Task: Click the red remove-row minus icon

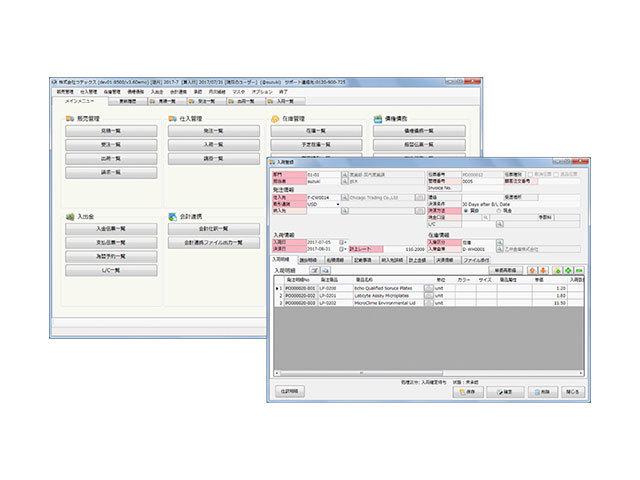Action: 582,270
